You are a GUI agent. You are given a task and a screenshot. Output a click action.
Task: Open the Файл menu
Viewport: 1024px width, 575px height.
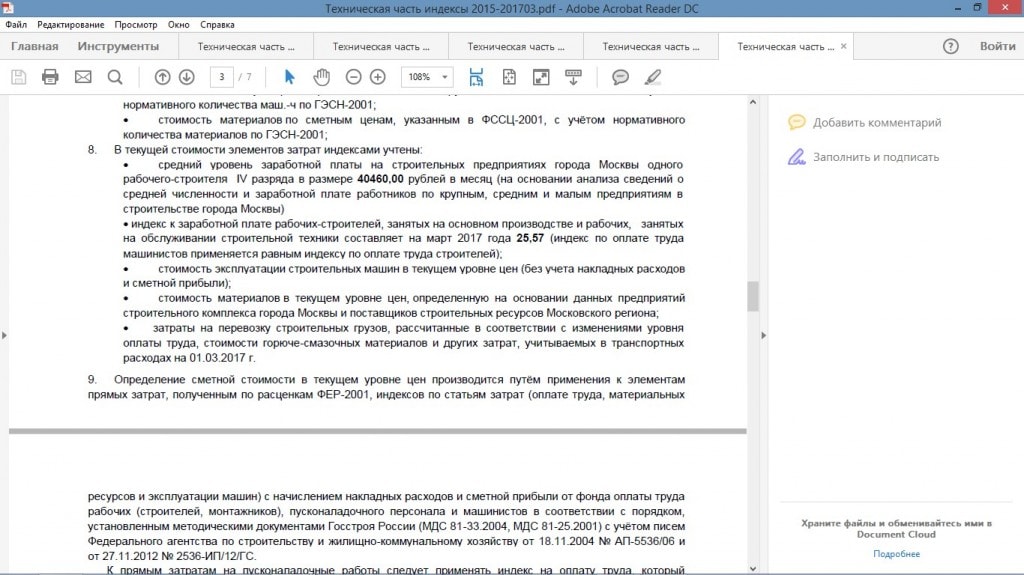tap(16, 25)
